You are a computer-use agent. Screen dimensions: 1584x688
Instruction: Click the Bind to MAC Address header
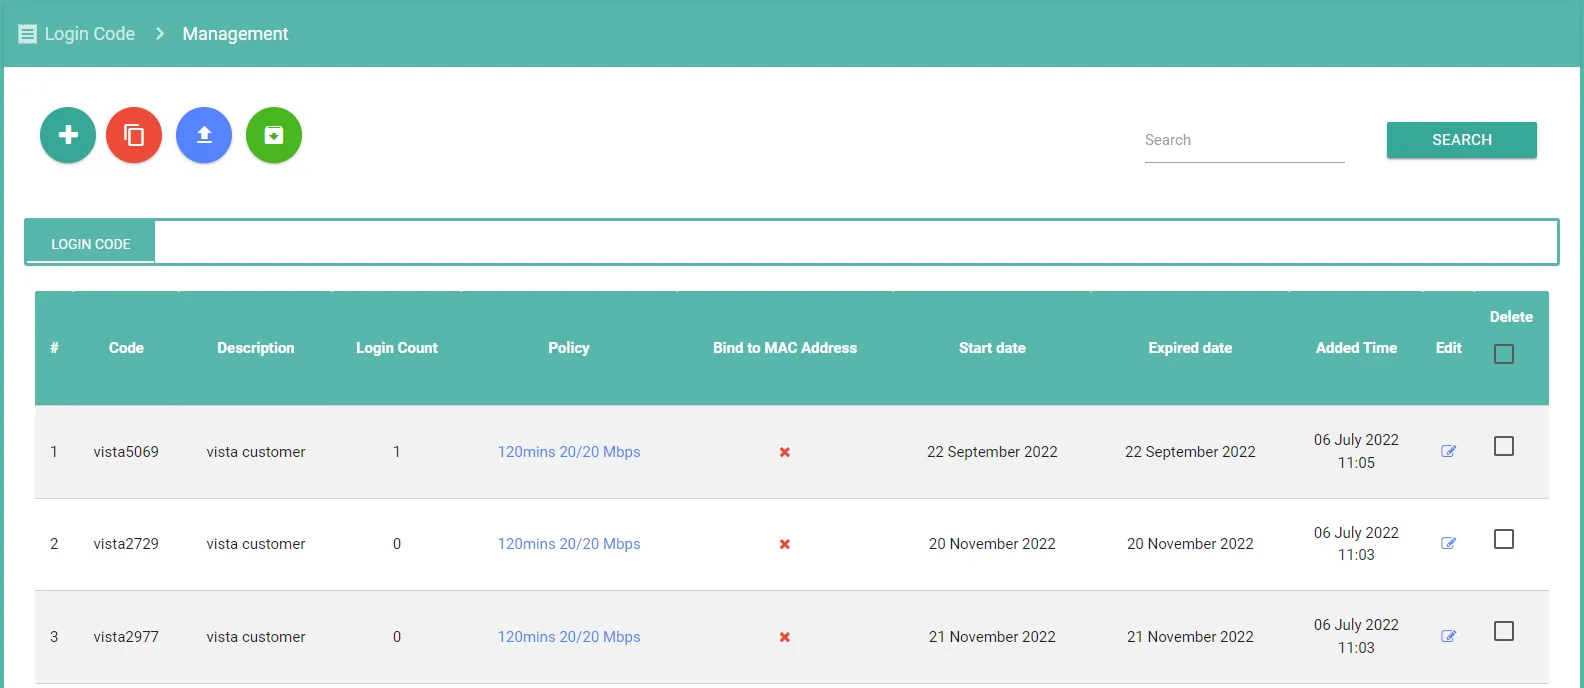[x=785, y=348]
